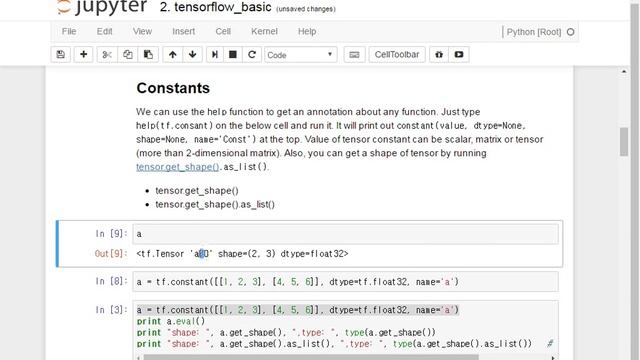Click the bullet item tensor.get_shape().as_list()

(215, 204)
